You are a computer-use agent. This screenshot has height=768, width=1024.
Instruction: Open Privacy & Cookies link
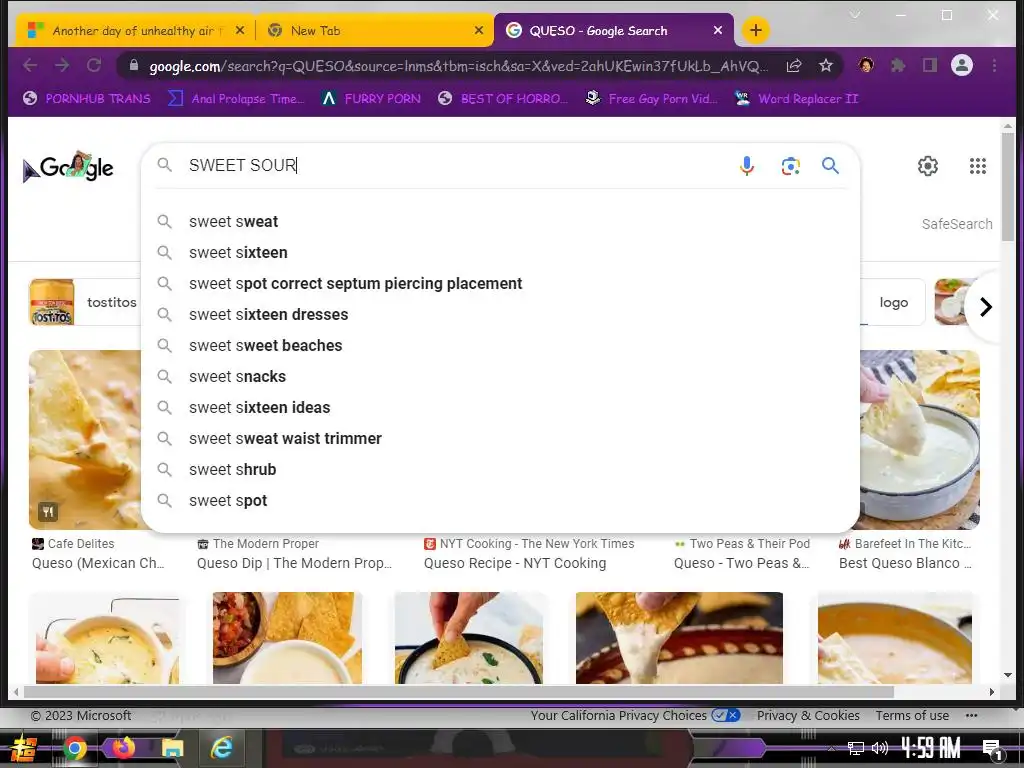[x=808, y=716]
